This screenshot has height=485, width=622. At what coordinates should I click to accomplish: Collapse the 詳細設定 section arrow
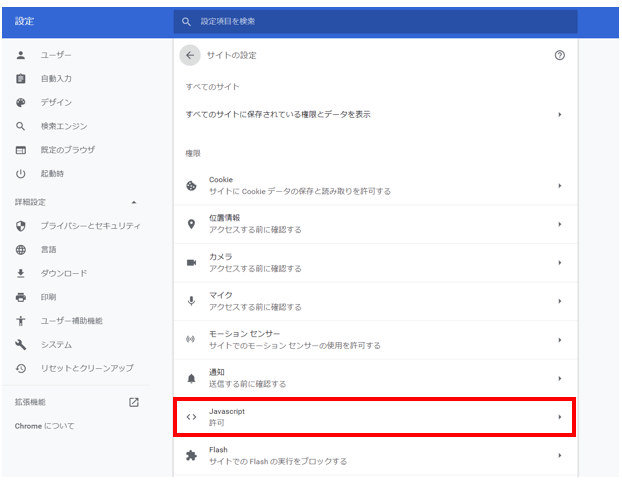click(x=134, y=202)
